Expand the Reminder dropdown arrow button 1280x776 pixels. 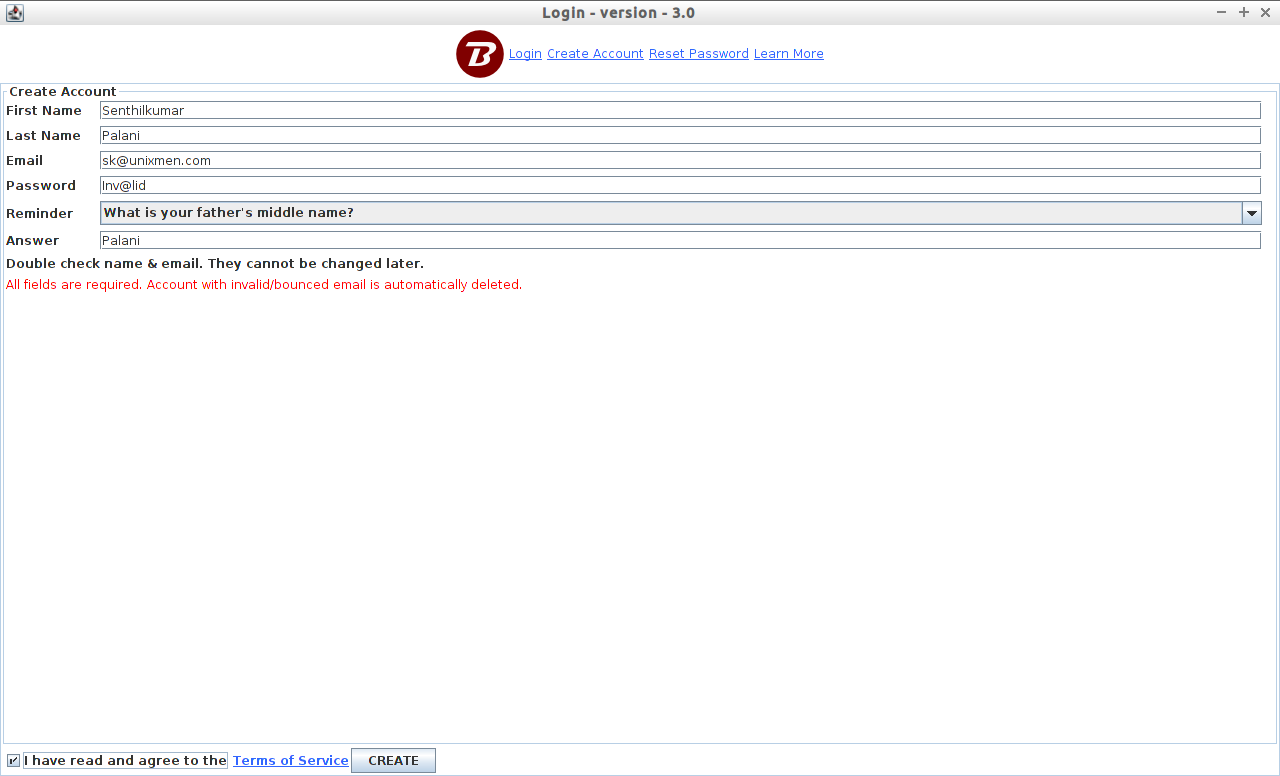click(1251, 213)
